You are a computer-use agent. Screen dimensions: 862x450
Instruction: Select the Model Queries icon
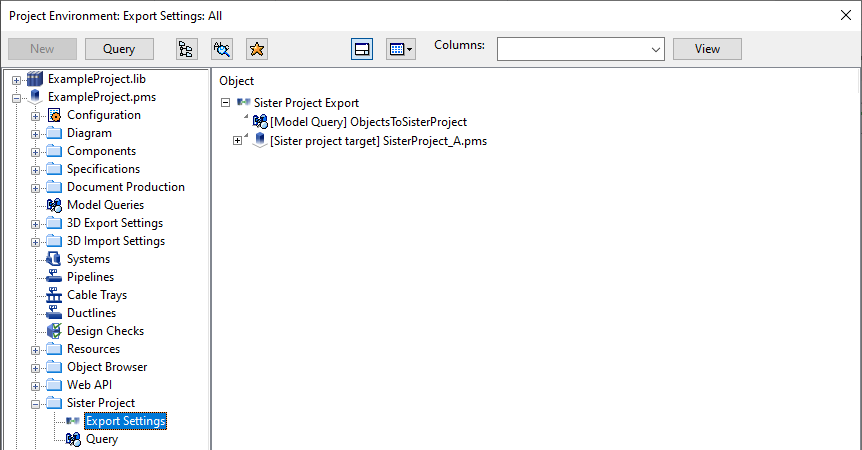coord(55,205)
